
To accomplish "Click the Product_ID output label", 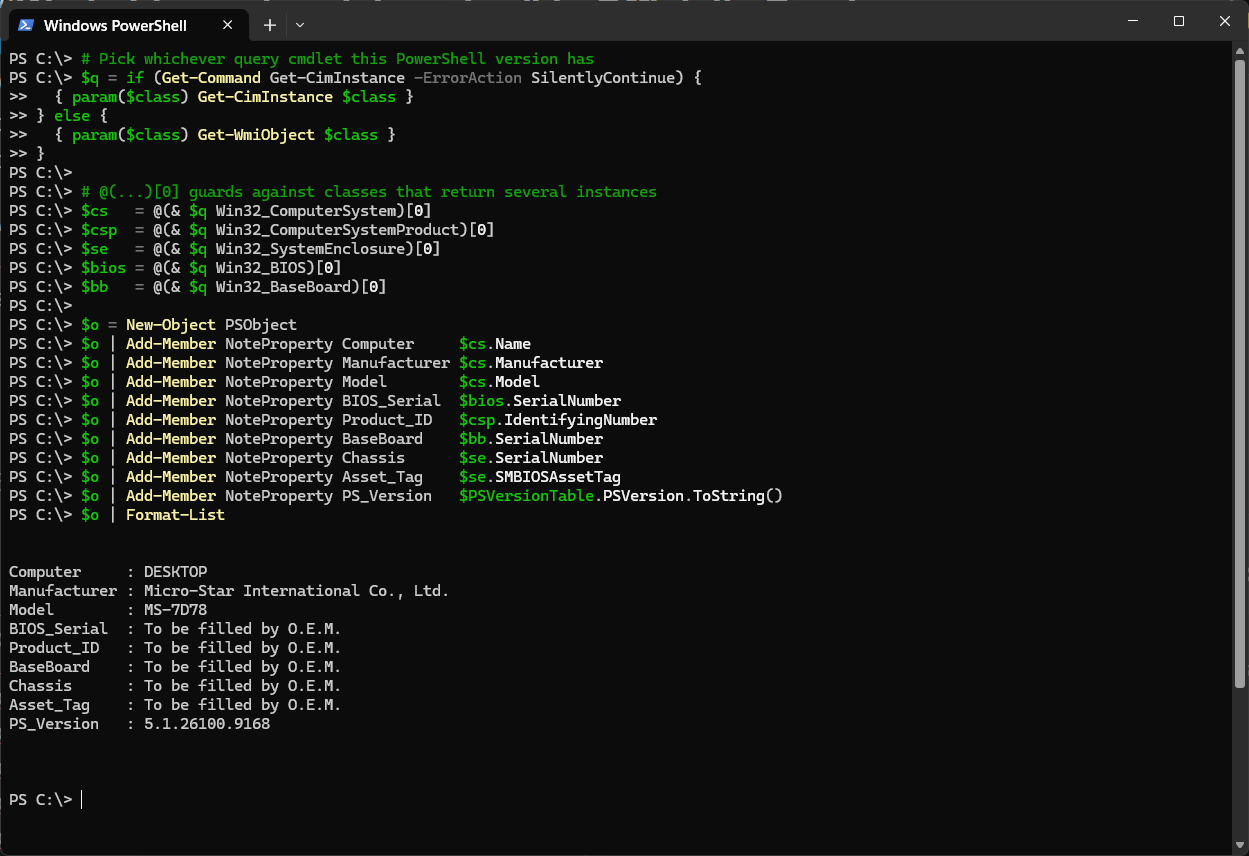I will [54, 648].
